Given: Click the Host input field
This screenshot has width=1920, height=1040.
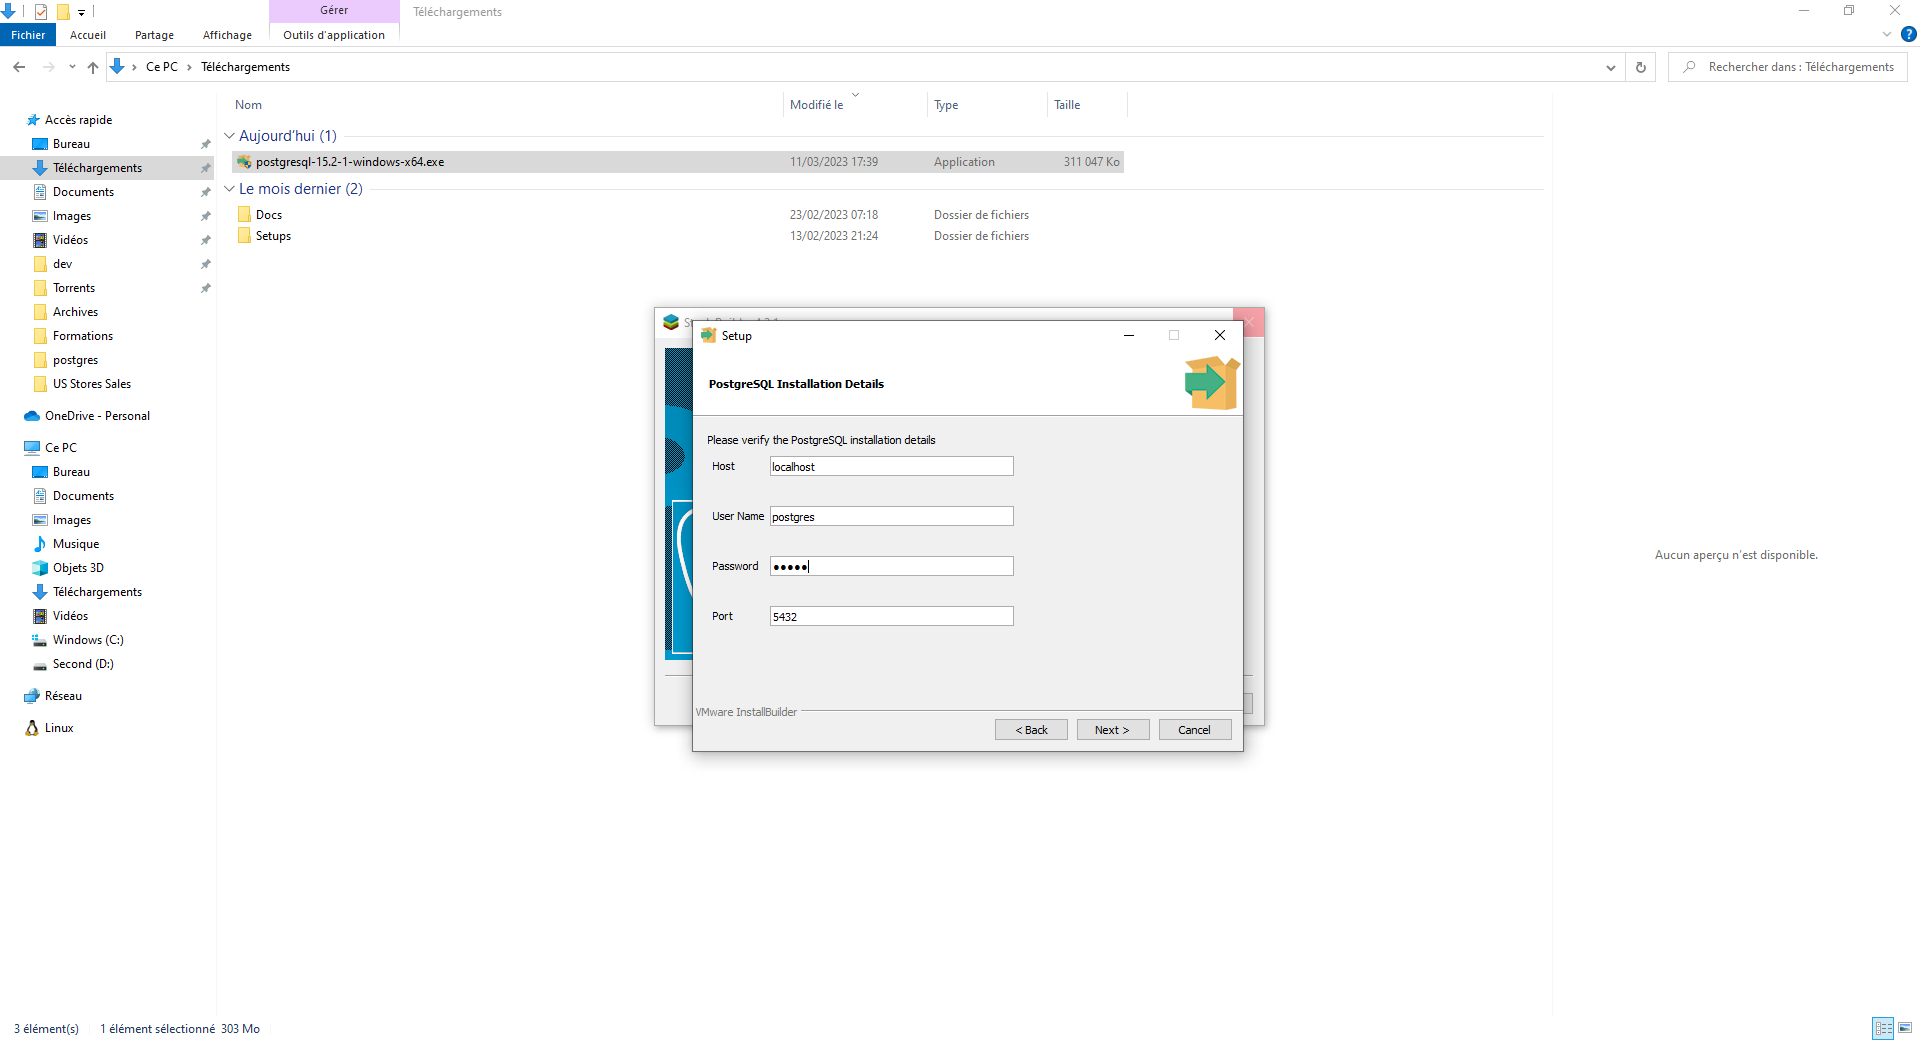Looking at the screenshot, I should click(891, 466).
